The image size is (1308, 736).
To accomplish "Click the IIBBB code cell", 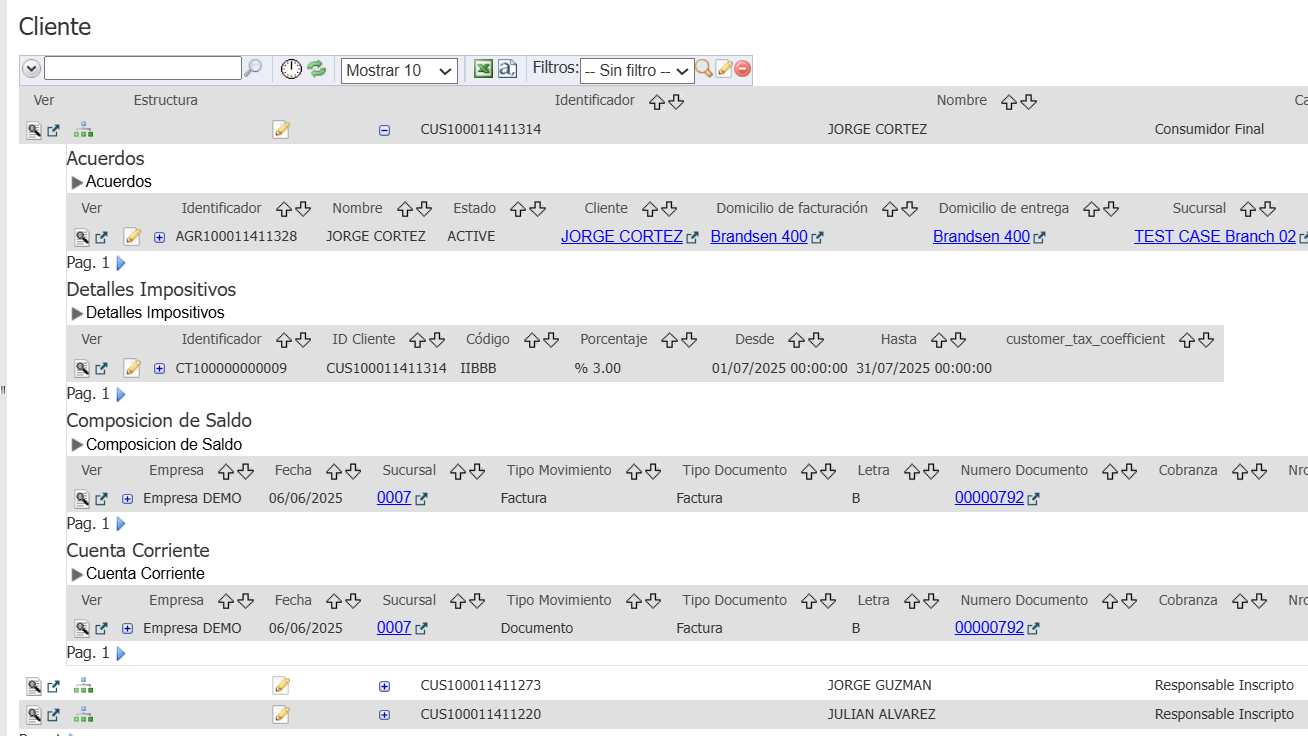I will pyautogui.click(x=478, y=368).
